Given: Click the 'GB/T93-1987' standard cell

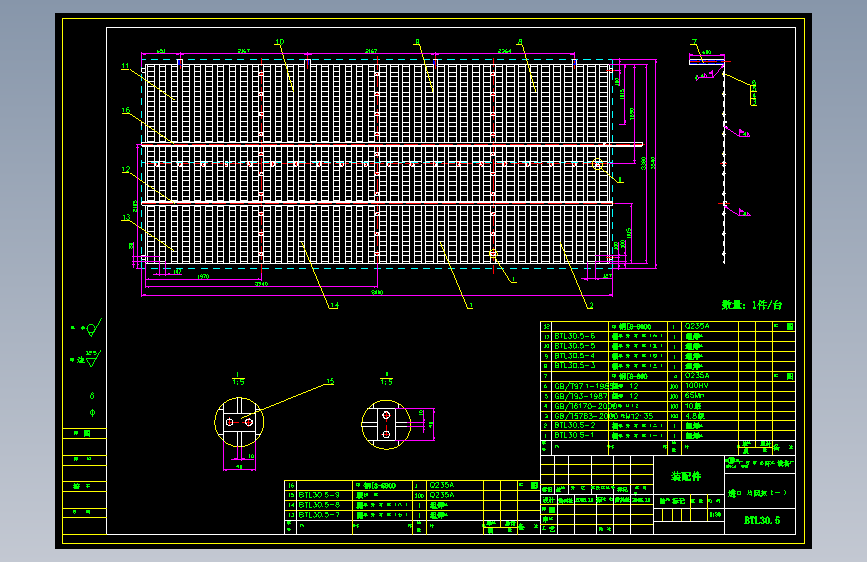Looking at the screenshot, I should point(580,396).
